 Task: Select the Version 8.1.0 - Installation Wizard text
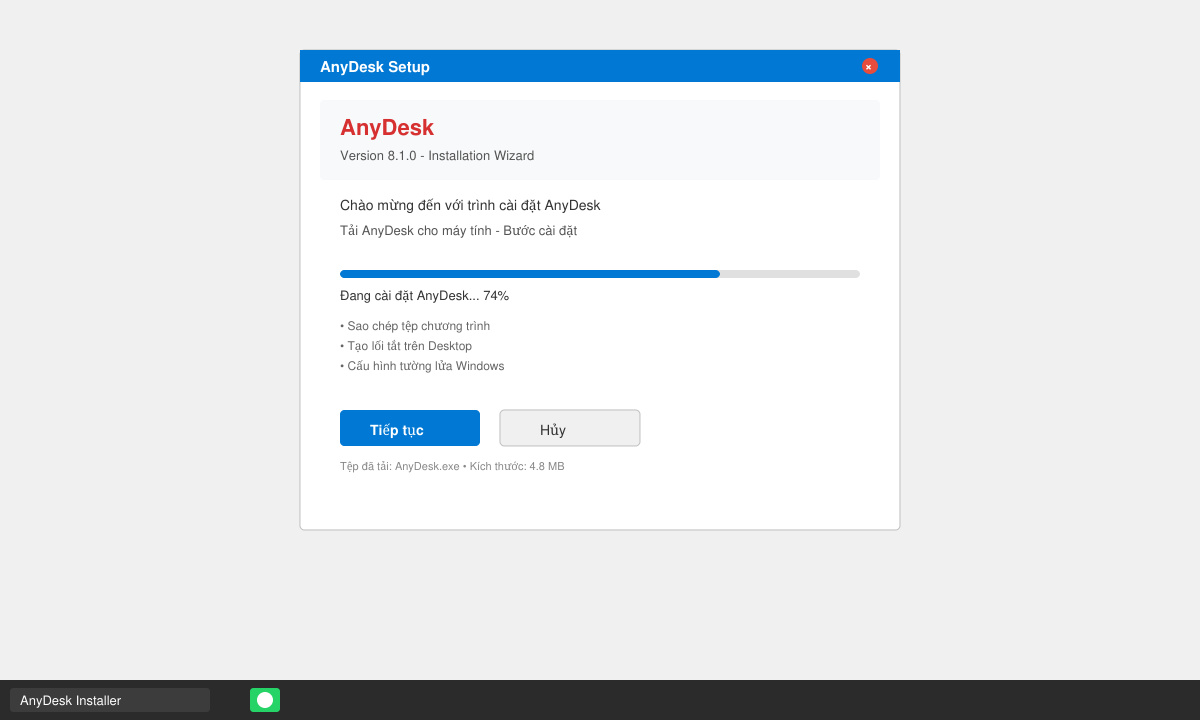click(x=437, y=156)
